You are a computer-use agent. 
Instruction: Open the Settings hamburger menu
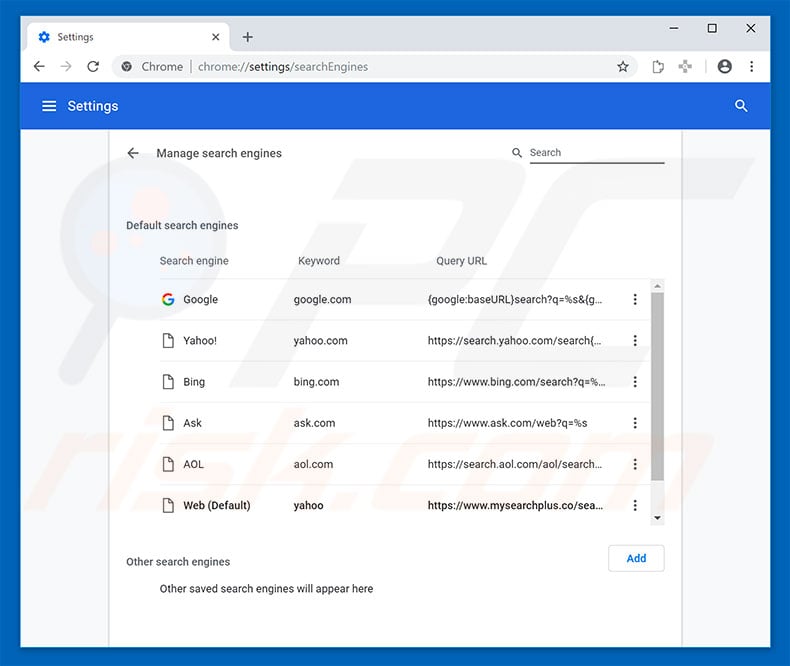click(49, 106)
